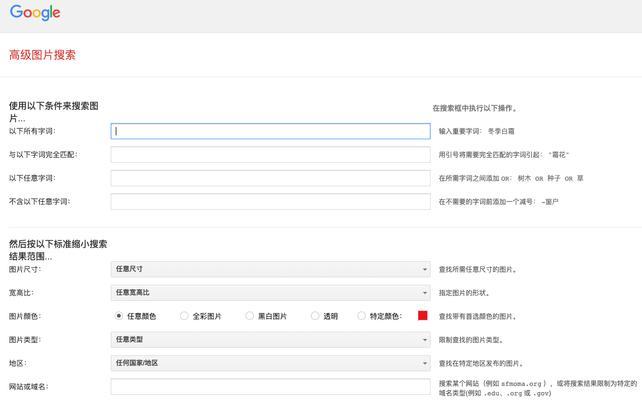The height and width of the screenshot is (400, 642).
Task: Click the 与以下字词完全匹配 input field
Action: (x=270, y=155)
